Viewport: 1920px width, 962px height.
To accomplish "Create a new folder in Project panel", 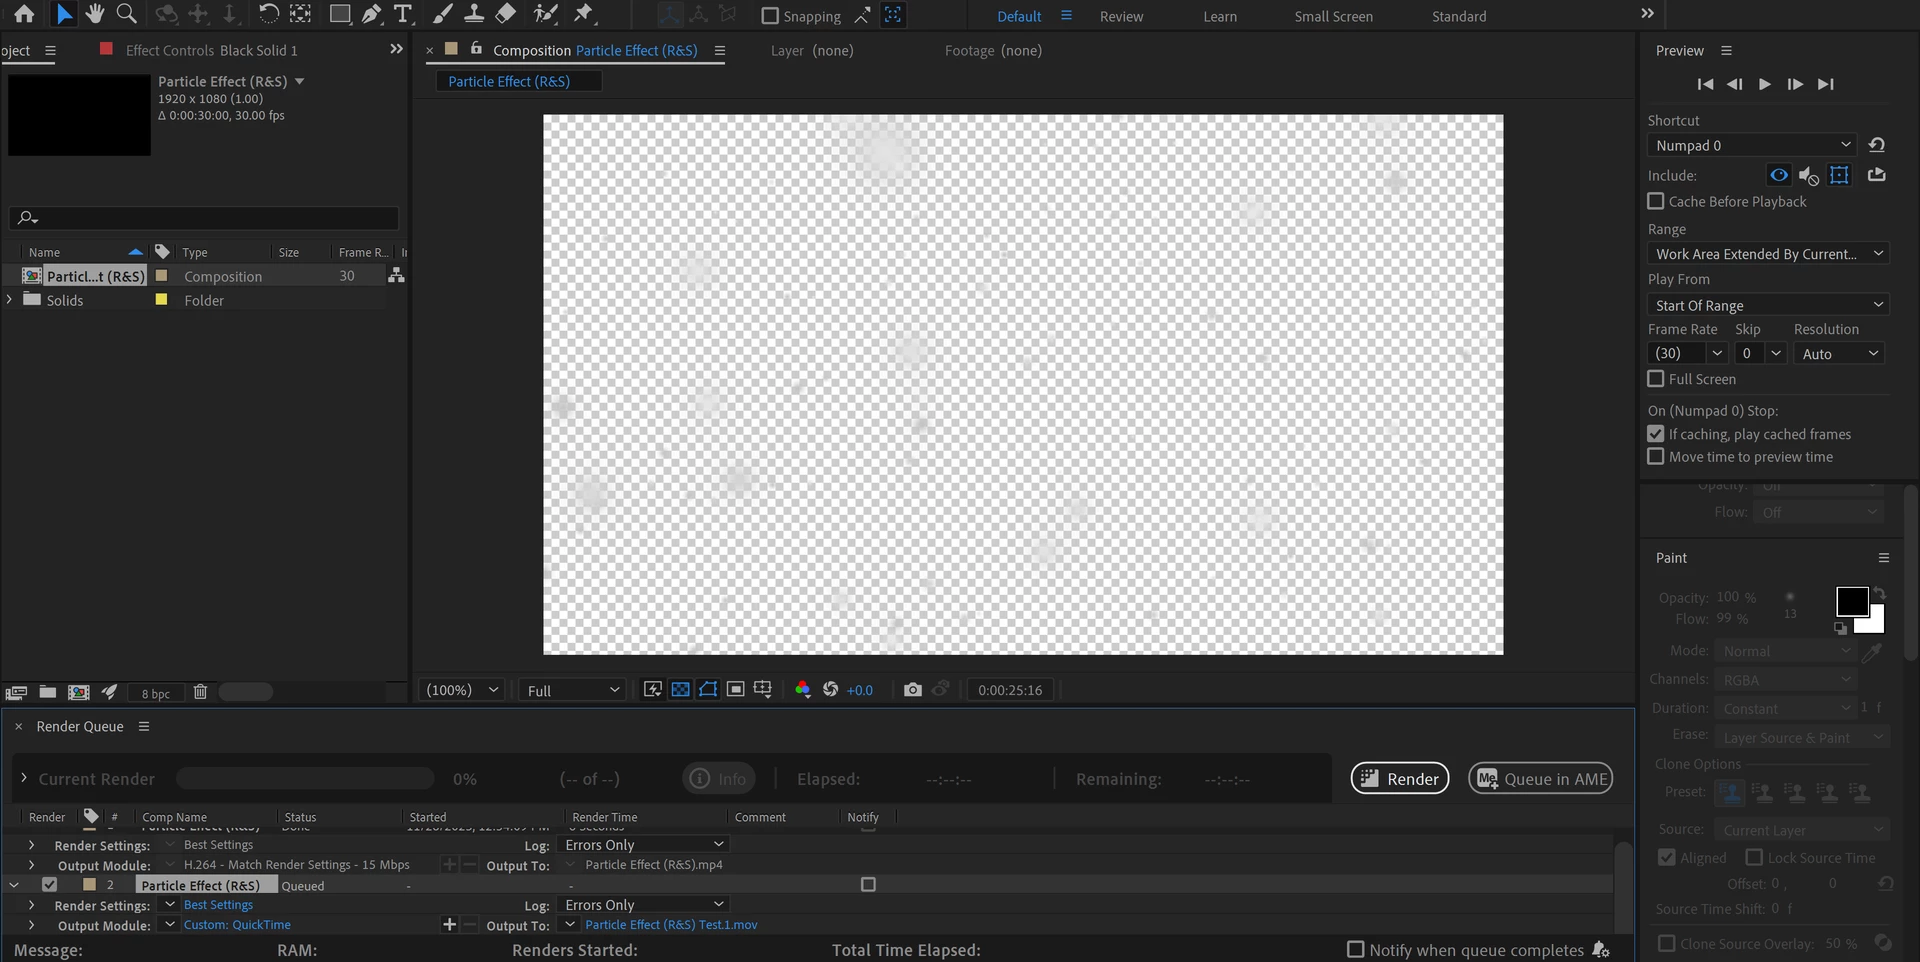I will pos(47,692).
